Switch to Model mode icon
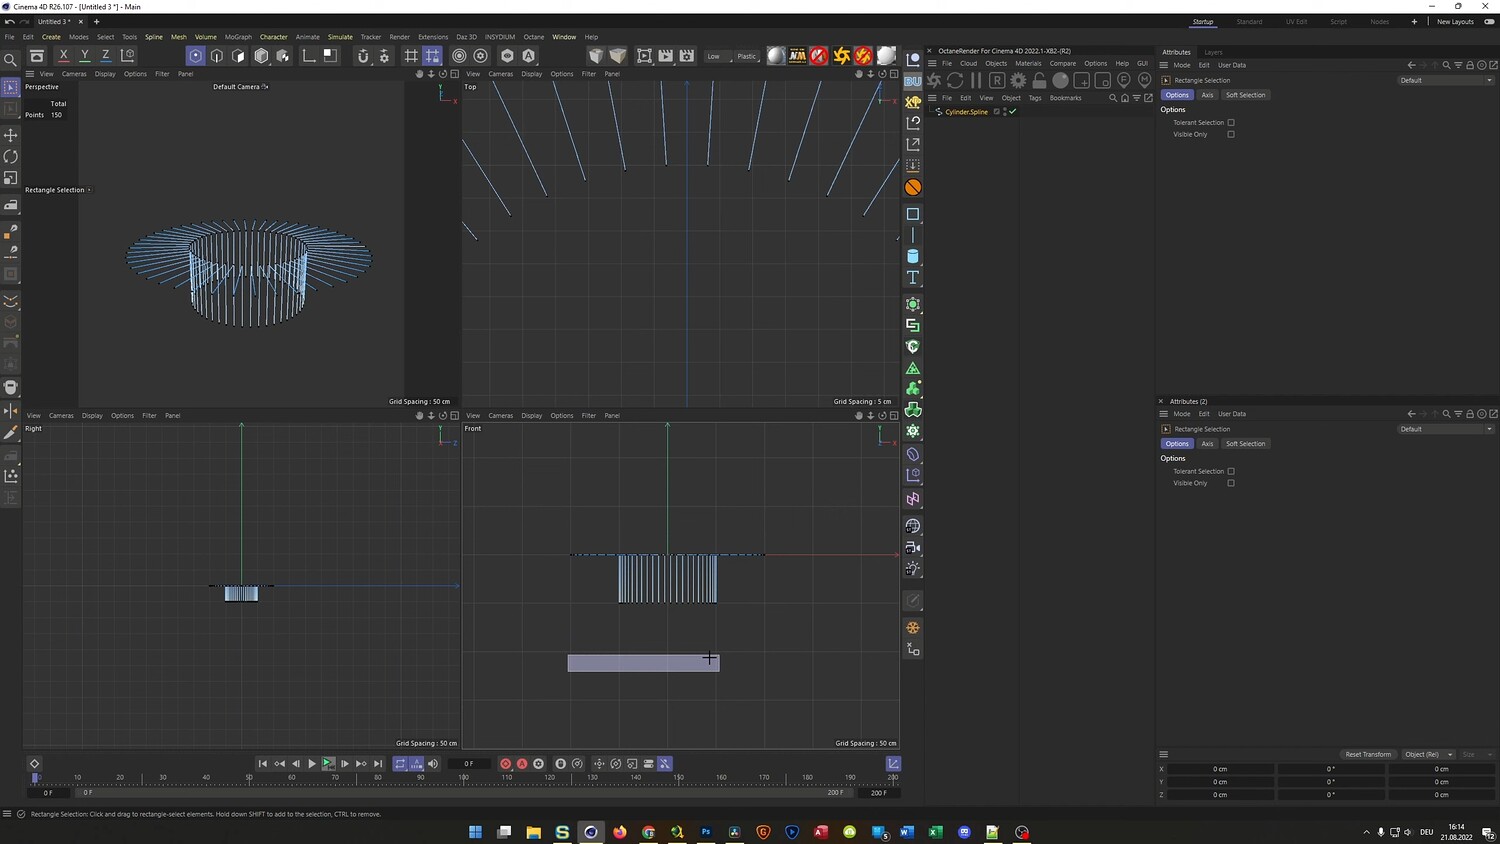 tap(261, 56)
